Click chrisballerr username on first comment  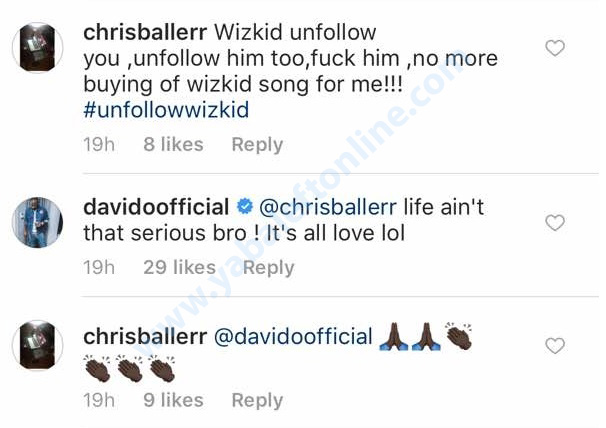pos(145,32)
